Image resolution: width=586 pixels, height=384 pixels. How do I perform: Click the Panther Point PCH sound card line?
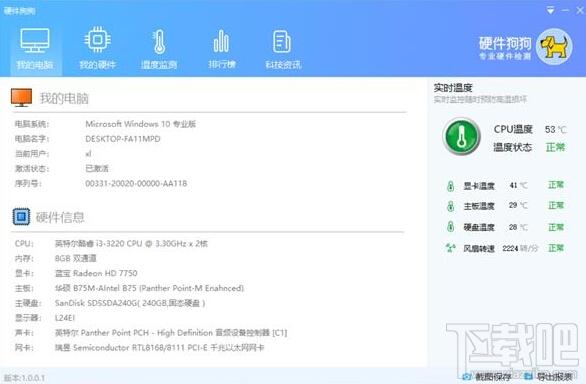coord(171,332)
